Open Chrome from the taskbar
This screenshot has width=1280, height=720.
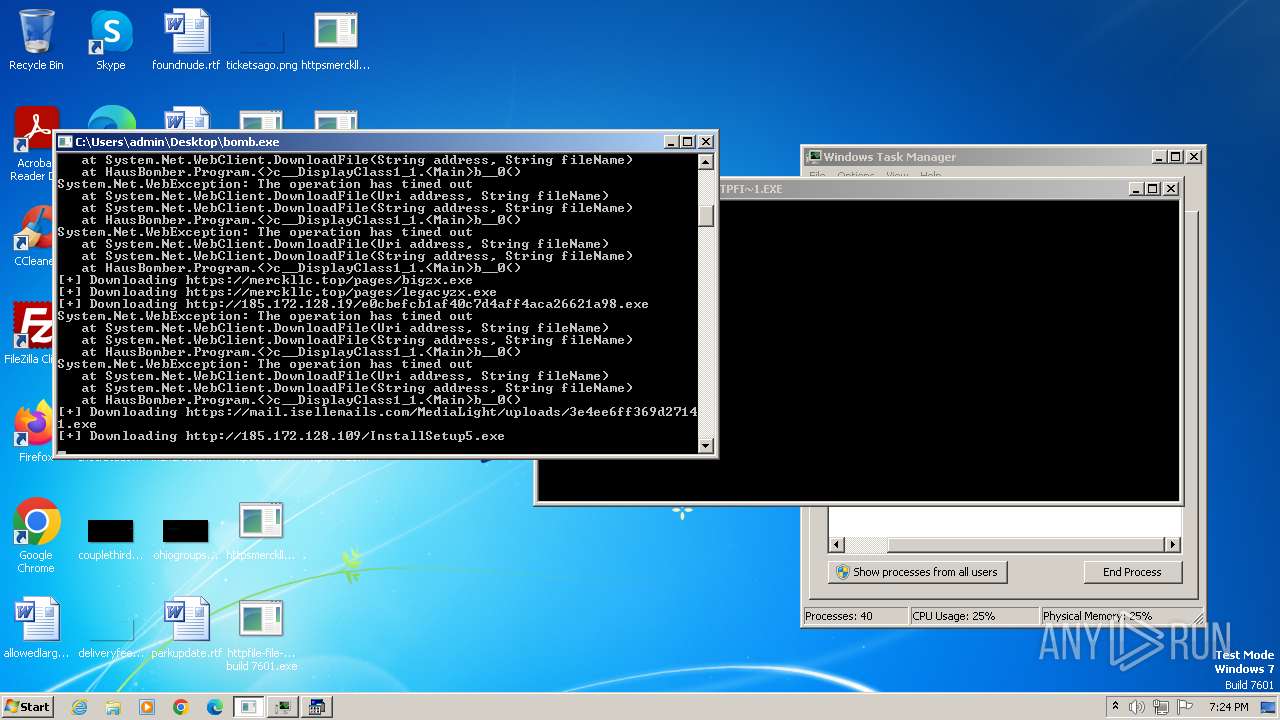(x=181, y=707)
